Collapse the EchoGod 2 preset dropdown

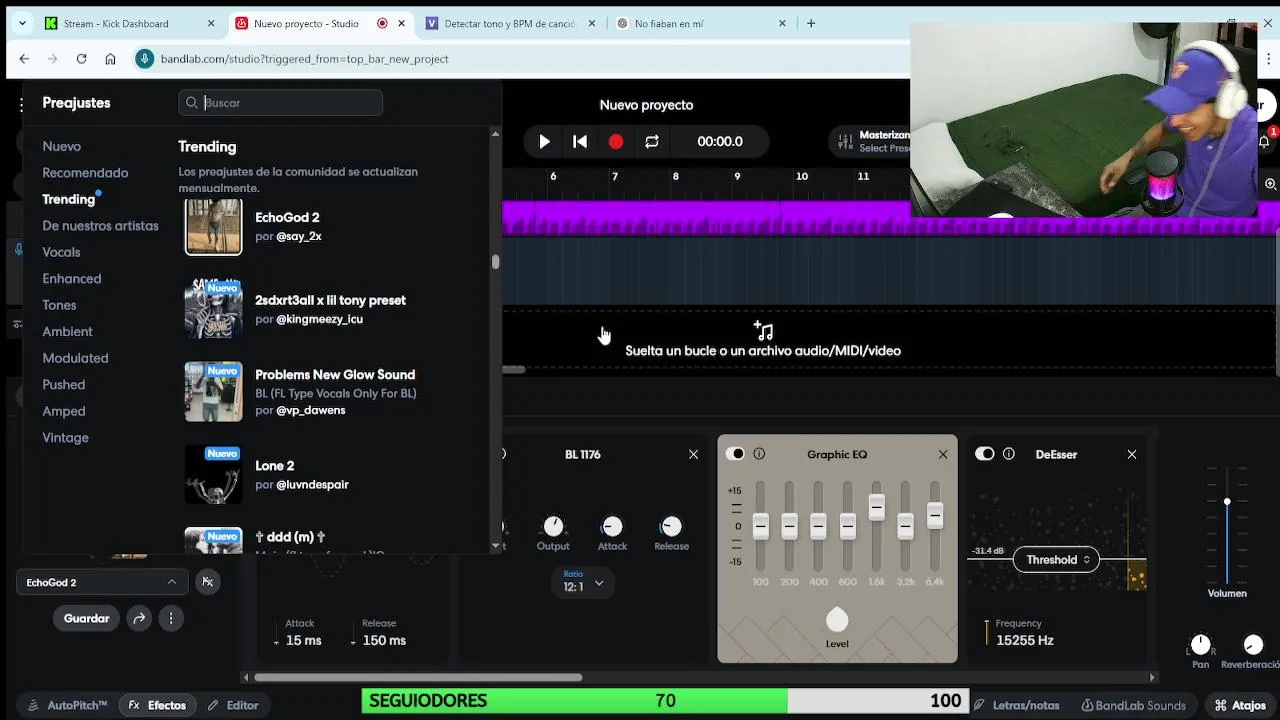pos(102,582)
